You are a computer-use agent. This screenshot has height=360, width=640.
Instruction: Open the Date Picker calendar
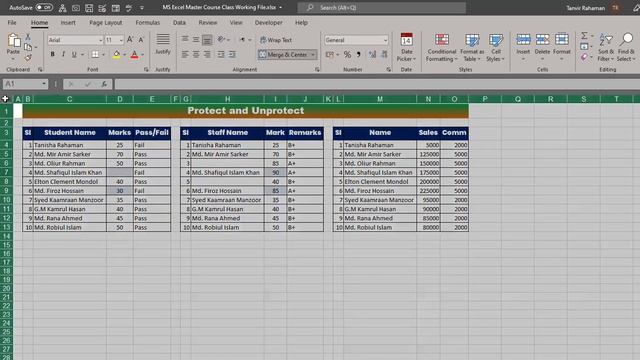tap(406, 47)
